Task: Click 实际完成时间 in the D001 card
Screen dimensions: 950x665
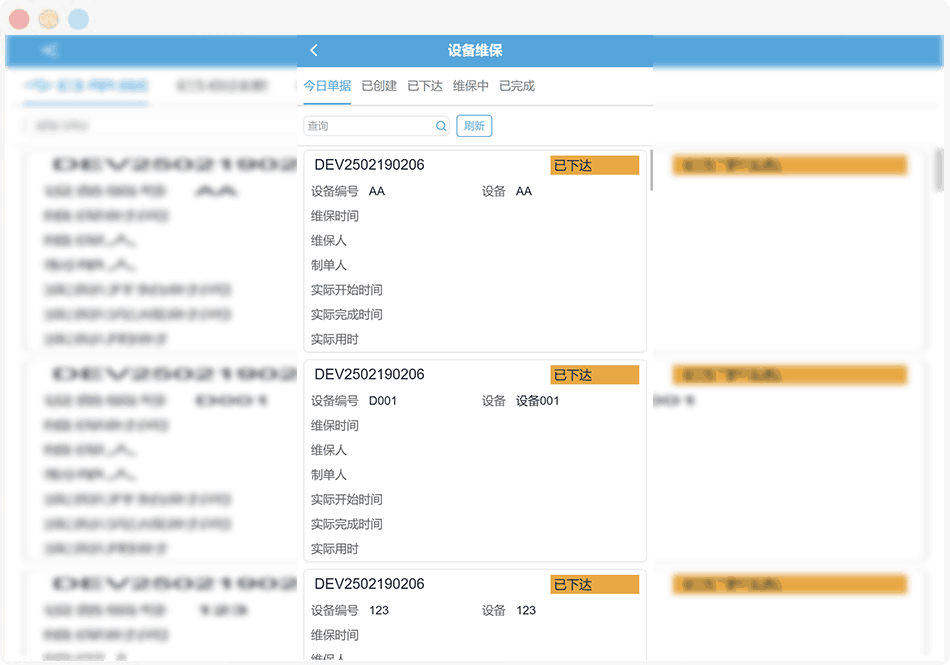Action: pyautogui.click(x=347, y=524)
